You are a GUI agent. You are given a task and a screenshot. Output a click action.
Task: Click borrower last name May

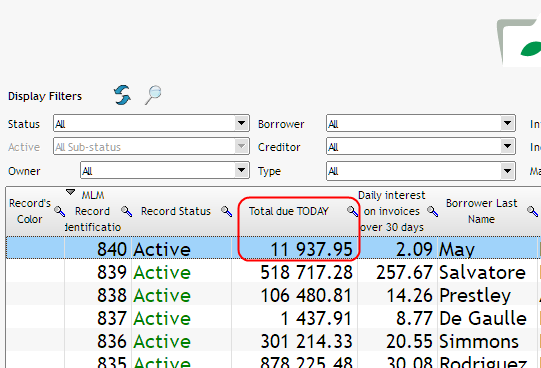coord(457,250)
